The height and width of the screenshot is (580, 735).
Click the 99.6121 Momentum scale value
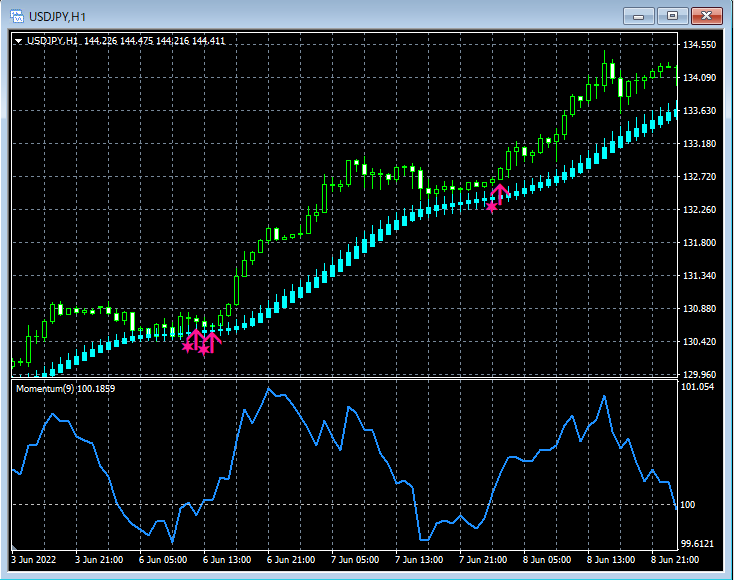coord(698,544)
